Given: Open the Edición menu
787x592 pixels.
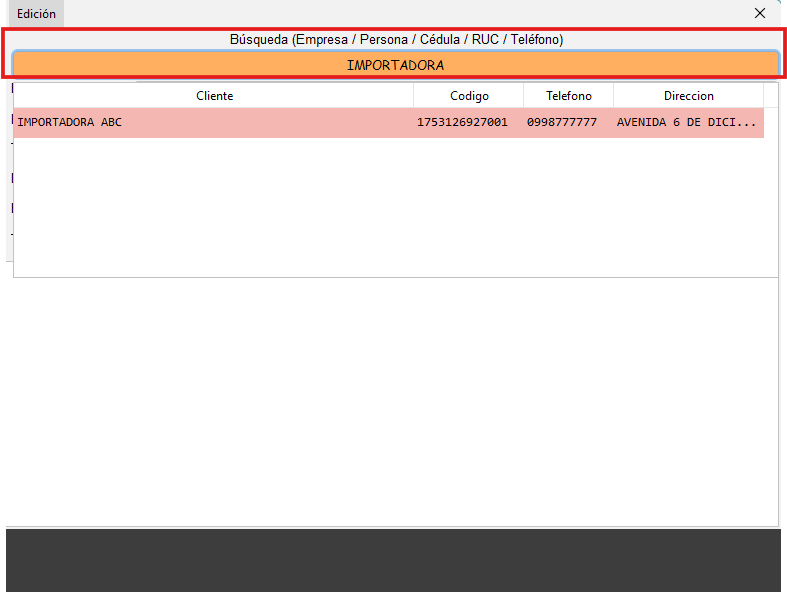Looking at the screenshot, I should point(36,14).
